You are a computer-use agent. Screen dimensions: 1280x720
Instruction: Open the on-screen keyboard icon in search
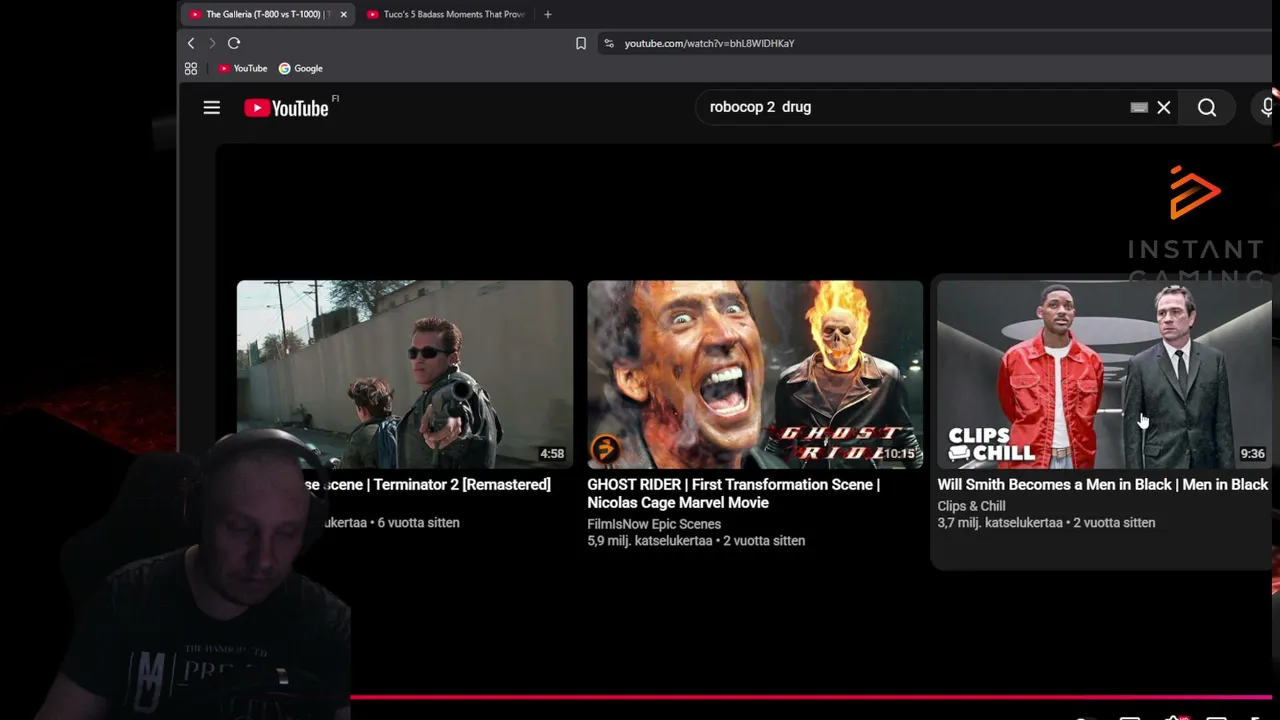pos(1139,107)
